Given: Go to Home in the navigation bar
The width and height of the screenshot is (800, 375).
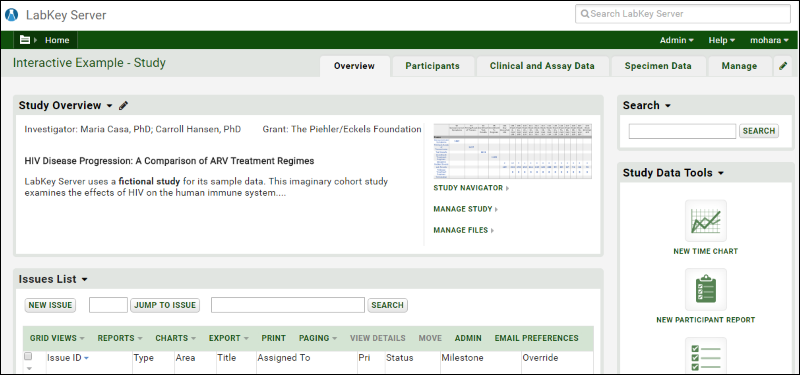Looking at the screenshot, I should point(57,40).
